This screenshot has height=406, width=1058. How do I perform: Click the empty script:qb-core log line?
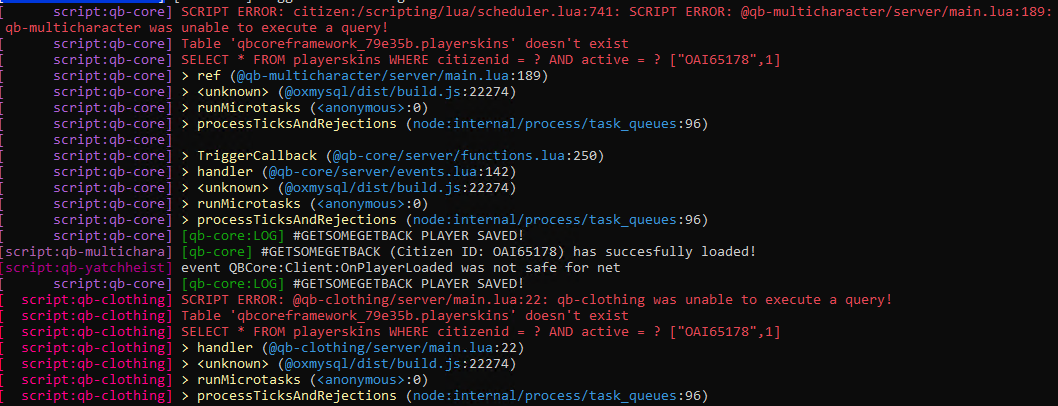(x=86, y=140)
